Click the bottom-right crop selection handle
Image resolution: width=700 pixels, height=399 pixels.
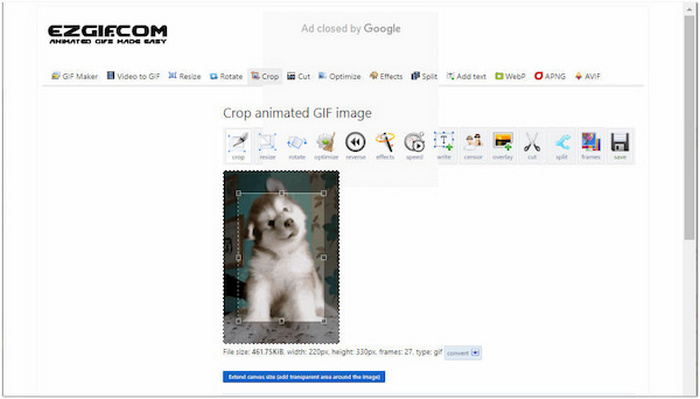(324, 321)
